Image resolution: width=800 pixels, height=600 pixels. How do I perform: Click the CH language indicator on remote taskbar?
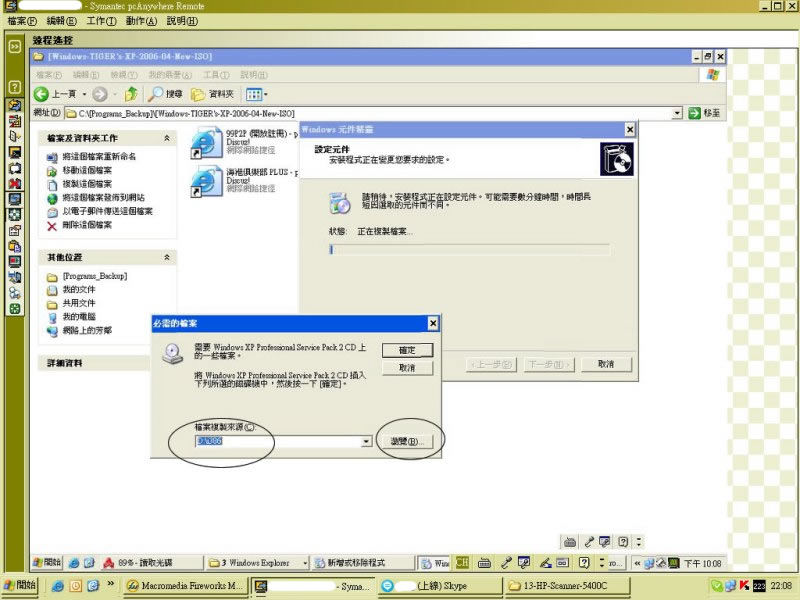coord(462,563)
